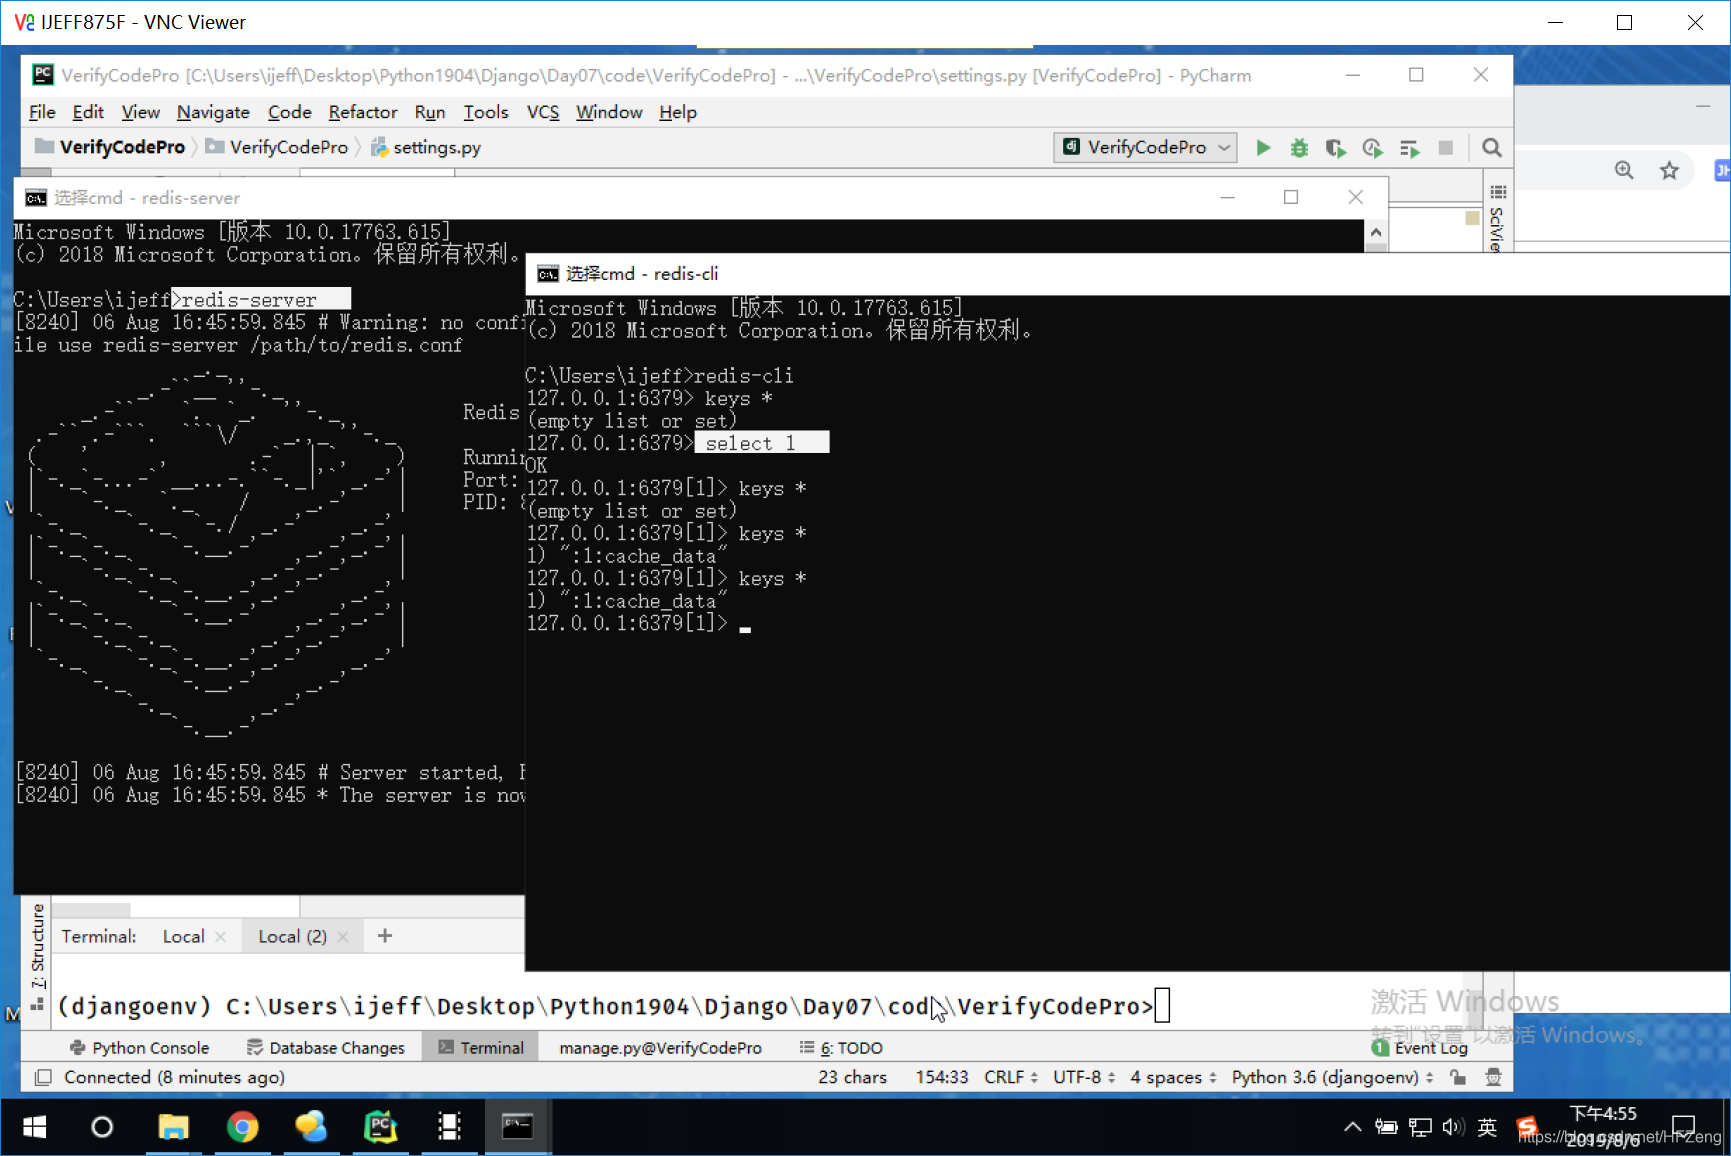Click the run configuration list icon beside Profile

pyautogui.click(x=1409, y=148)
